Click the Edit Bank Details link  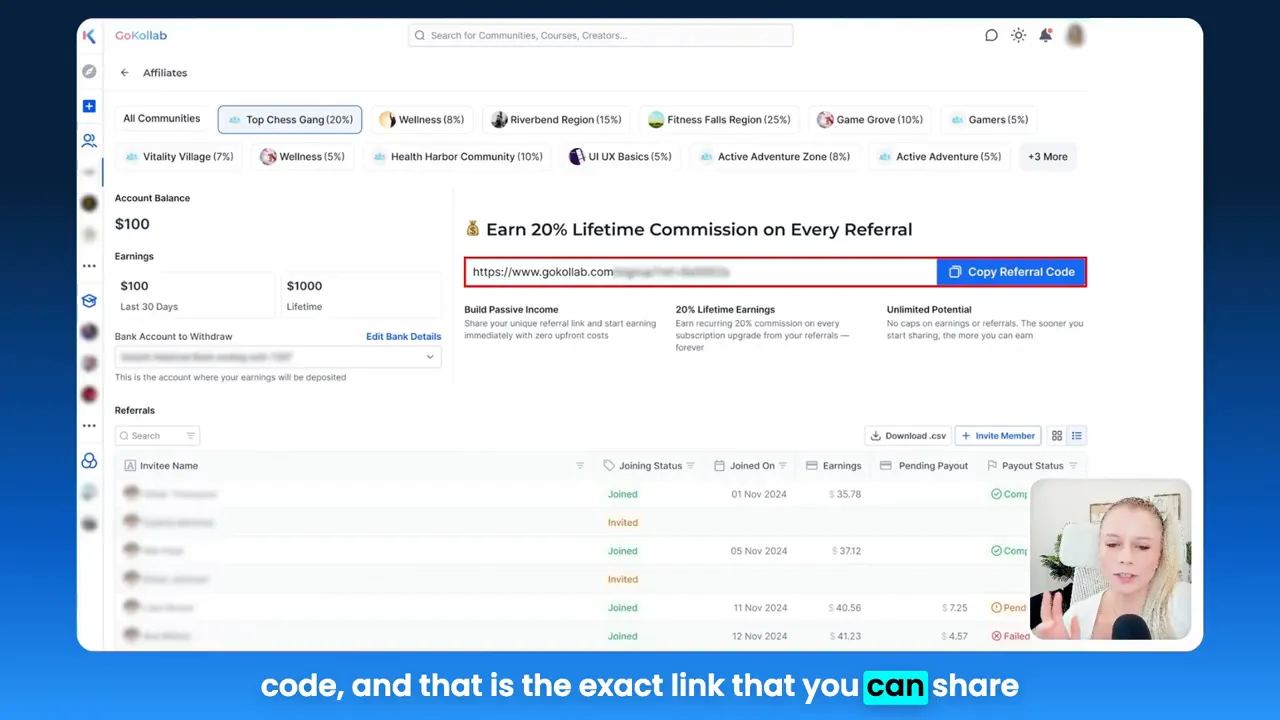[403, 337]
